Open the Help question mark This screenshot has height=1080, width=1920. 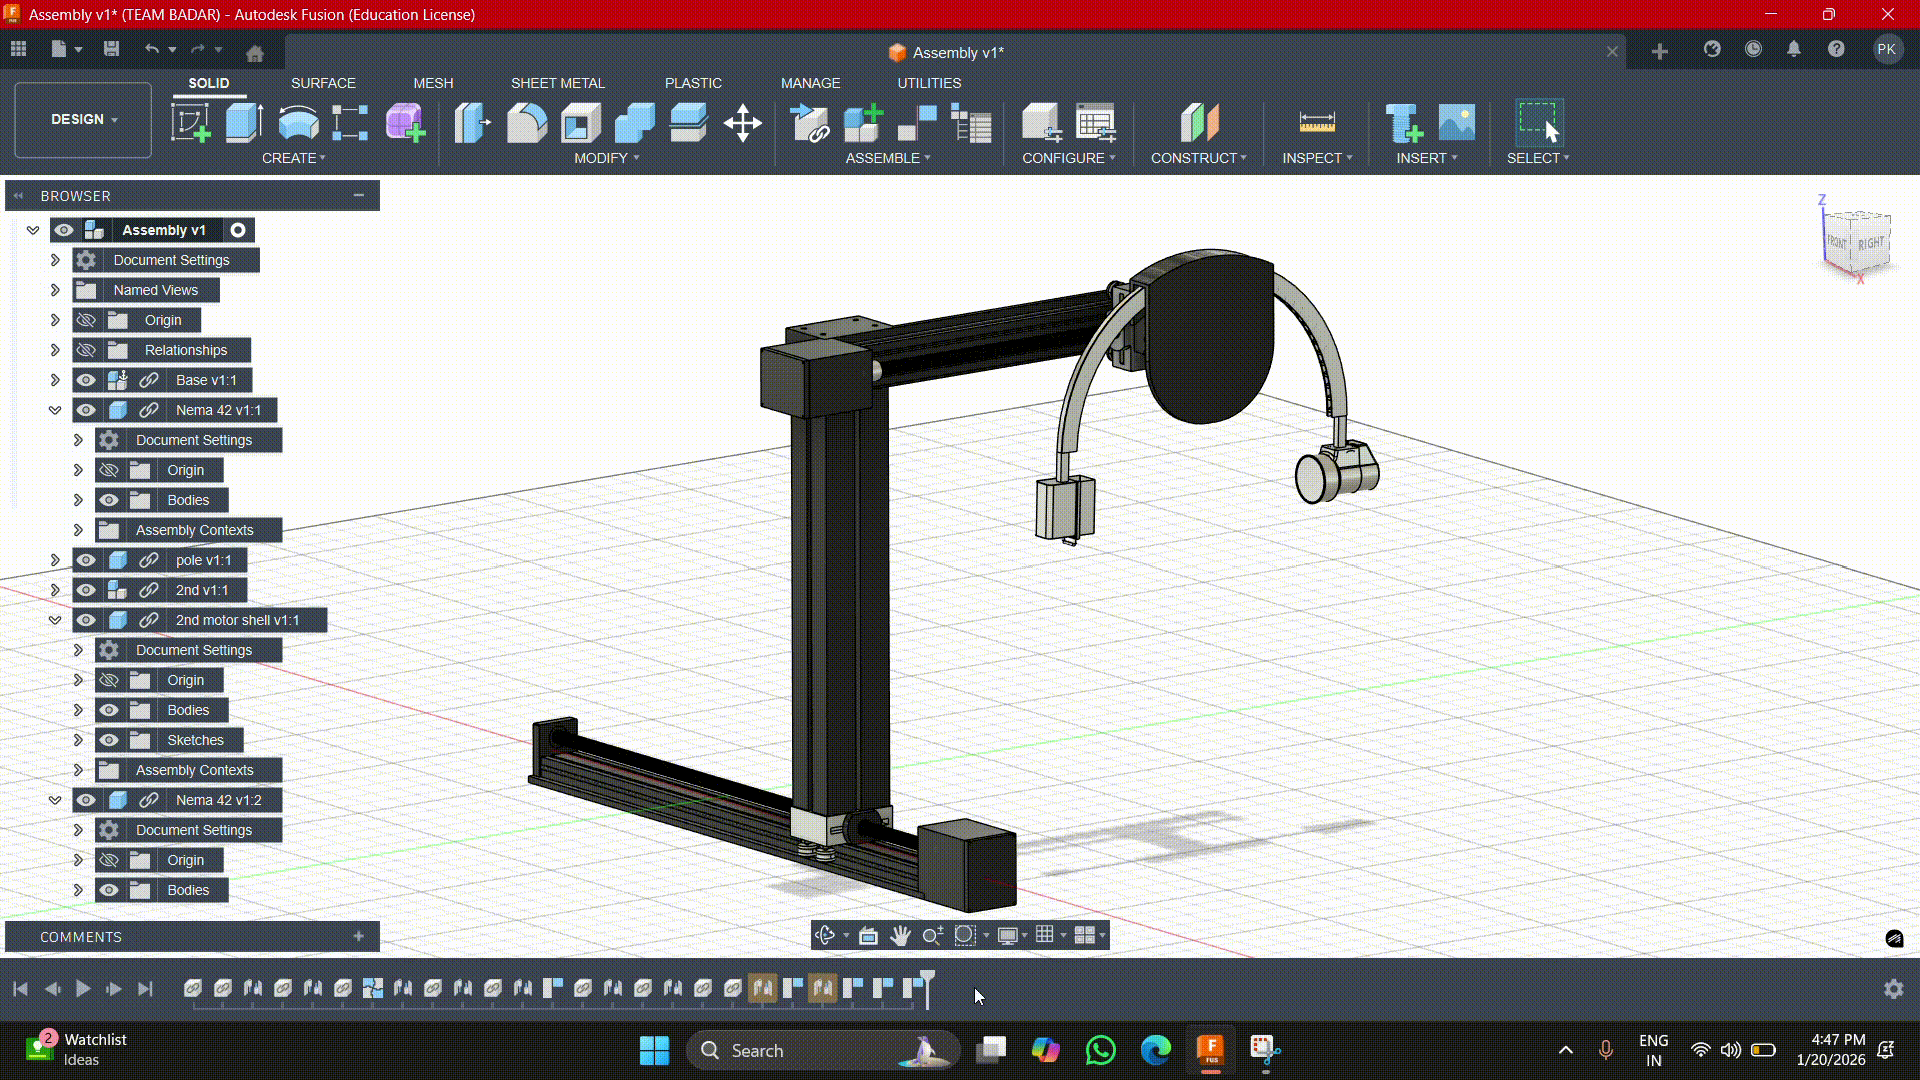(1836, 49)
